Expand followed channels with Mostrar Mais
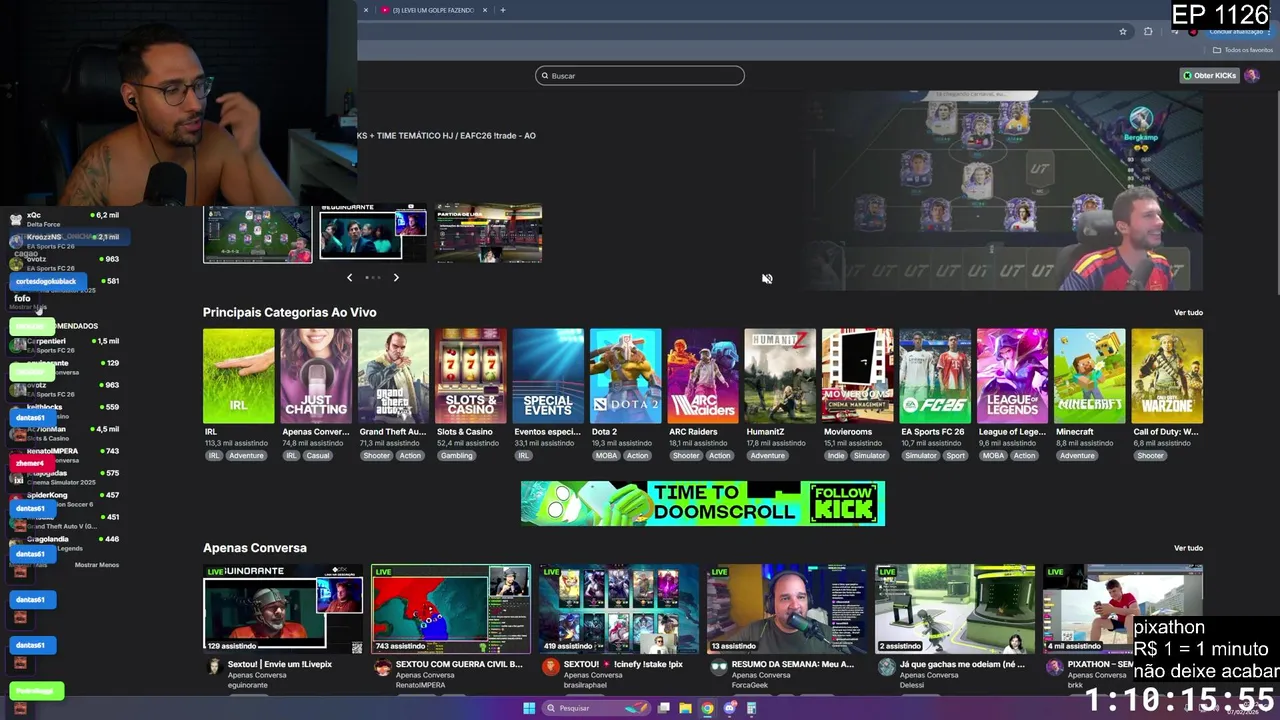 [x=28, y=307]
